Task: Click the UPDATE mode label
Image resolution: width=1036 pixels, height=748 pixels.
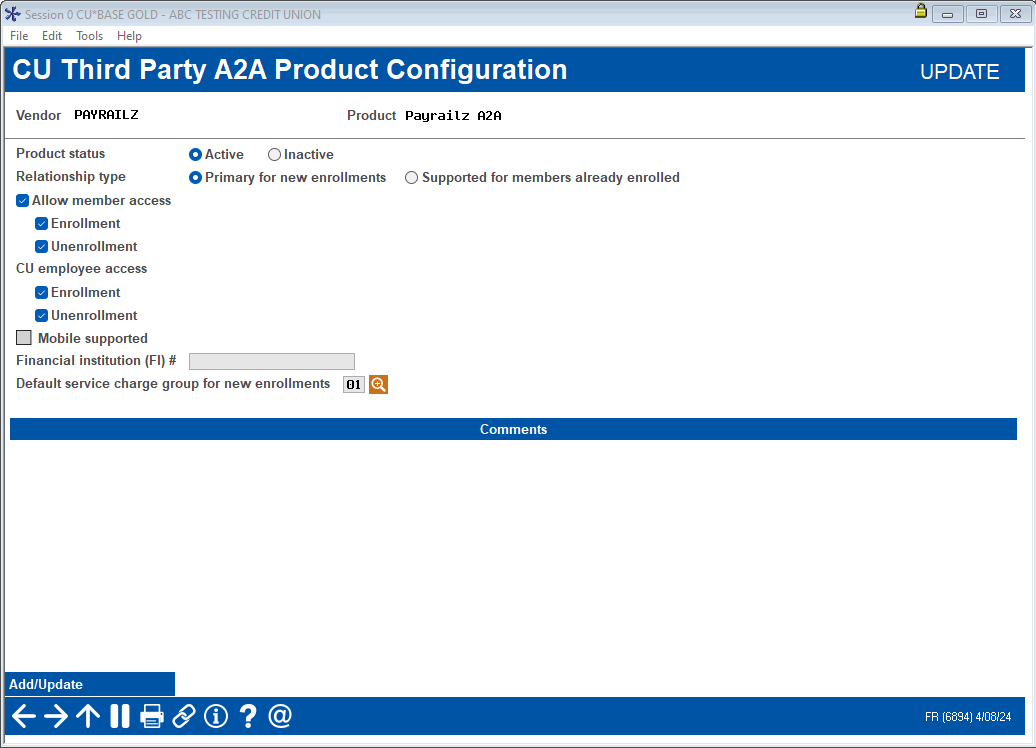Action: click(959, 71)
